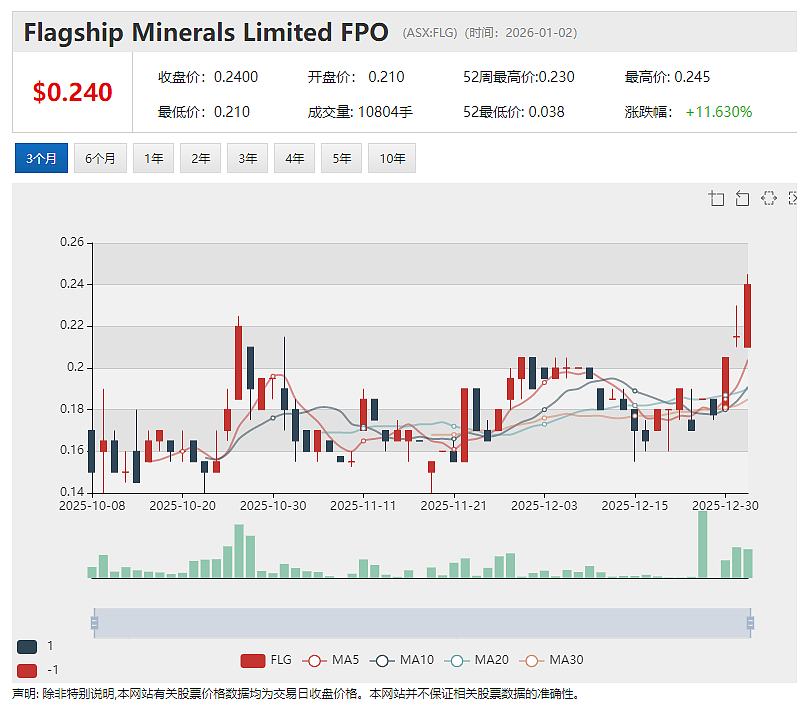The image size is (810, 719).
Task: Click the left handle of zoom slider
Action: (94, 623)
